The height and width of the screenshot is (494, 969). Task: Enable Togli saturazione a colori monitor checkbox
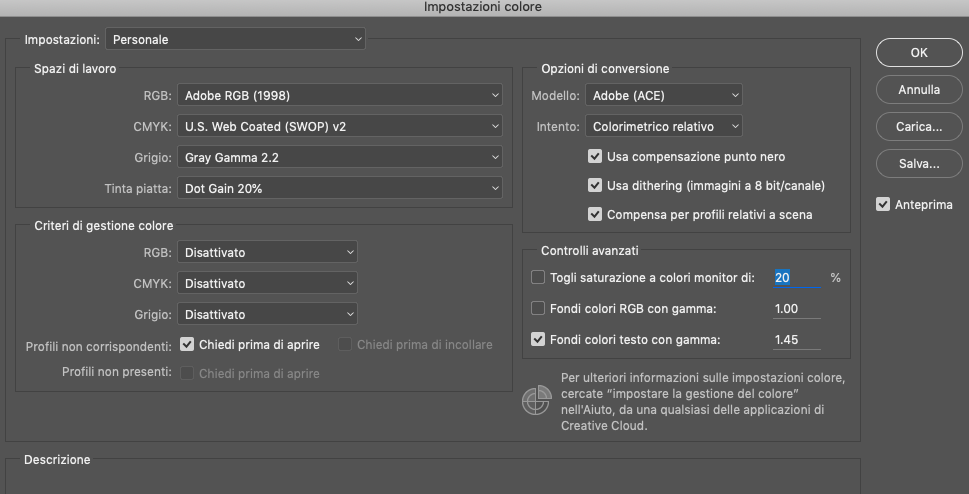coord(538,278)
